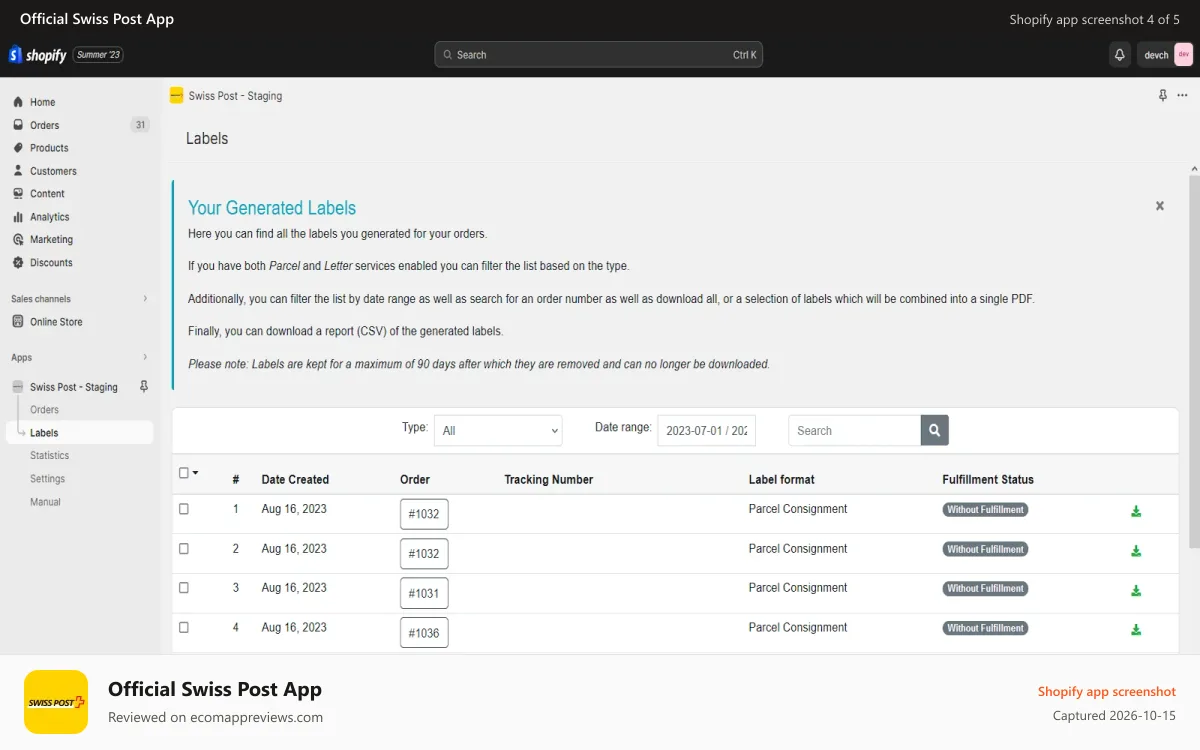Open Analytics in sidebar
The image size is (1200, 750).
[50, 217]
